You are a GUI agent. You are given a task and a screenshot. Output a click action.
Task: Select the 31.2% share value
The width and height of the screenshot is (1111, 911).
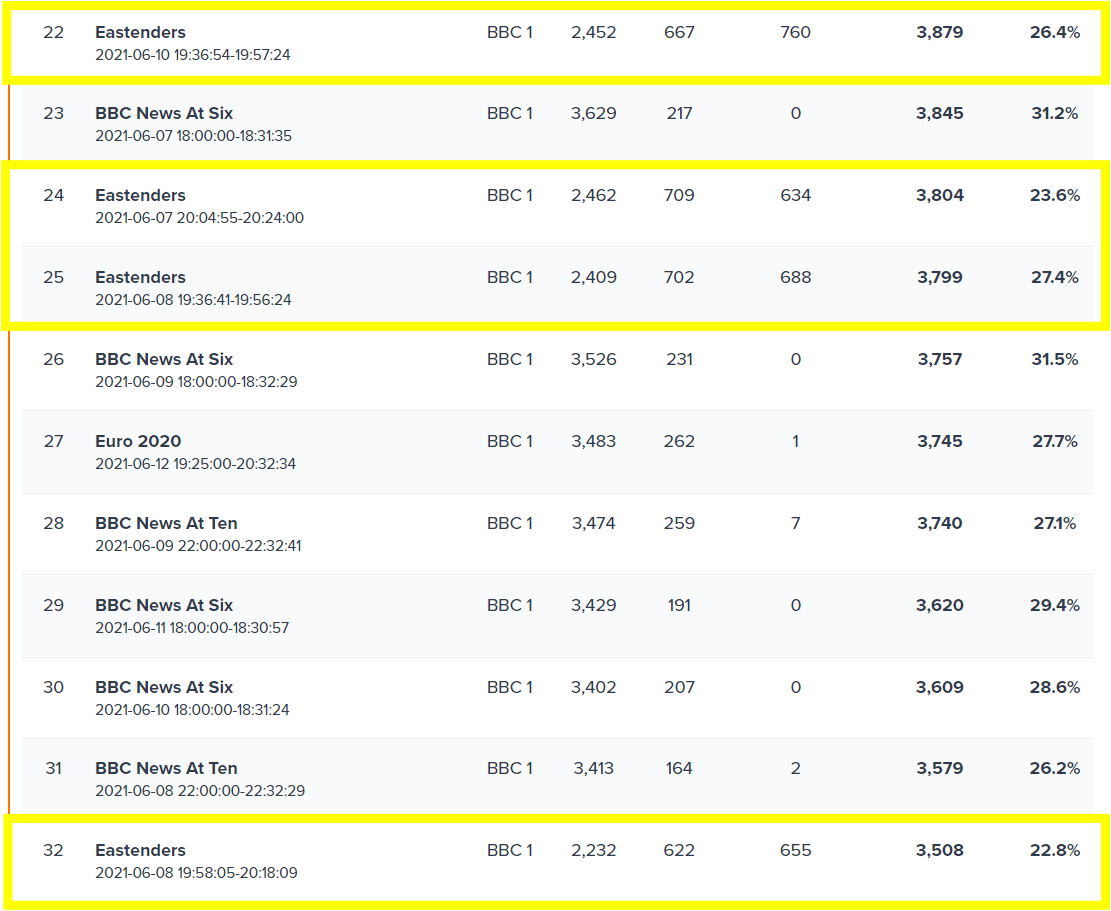(x=1054, y=113)
